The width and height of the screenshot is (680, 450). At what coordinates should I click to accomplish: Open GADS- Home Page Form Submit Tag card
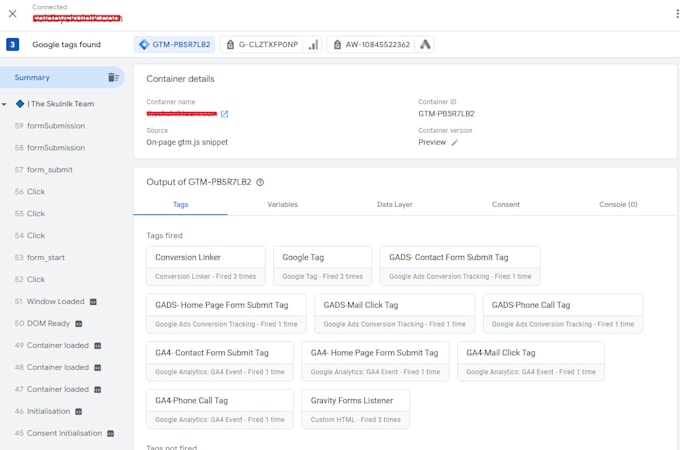[226, 313]
